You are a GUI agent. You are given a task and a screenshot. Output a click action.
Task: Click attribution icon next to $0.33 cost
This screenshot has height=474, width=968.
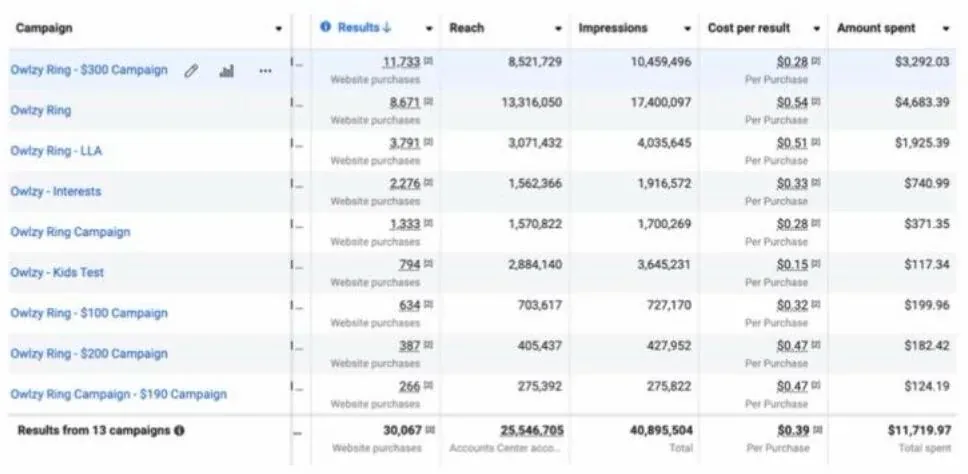point(816,183)
